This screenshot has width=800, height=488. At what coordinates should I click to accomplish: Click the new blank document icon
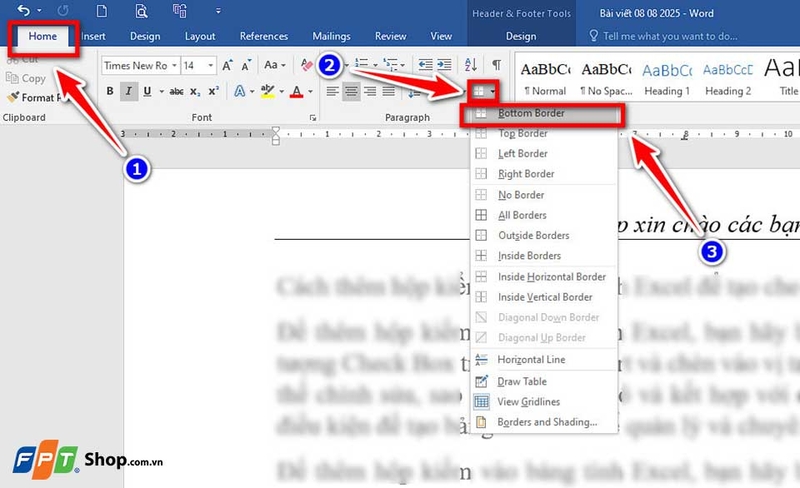point(102,11)
